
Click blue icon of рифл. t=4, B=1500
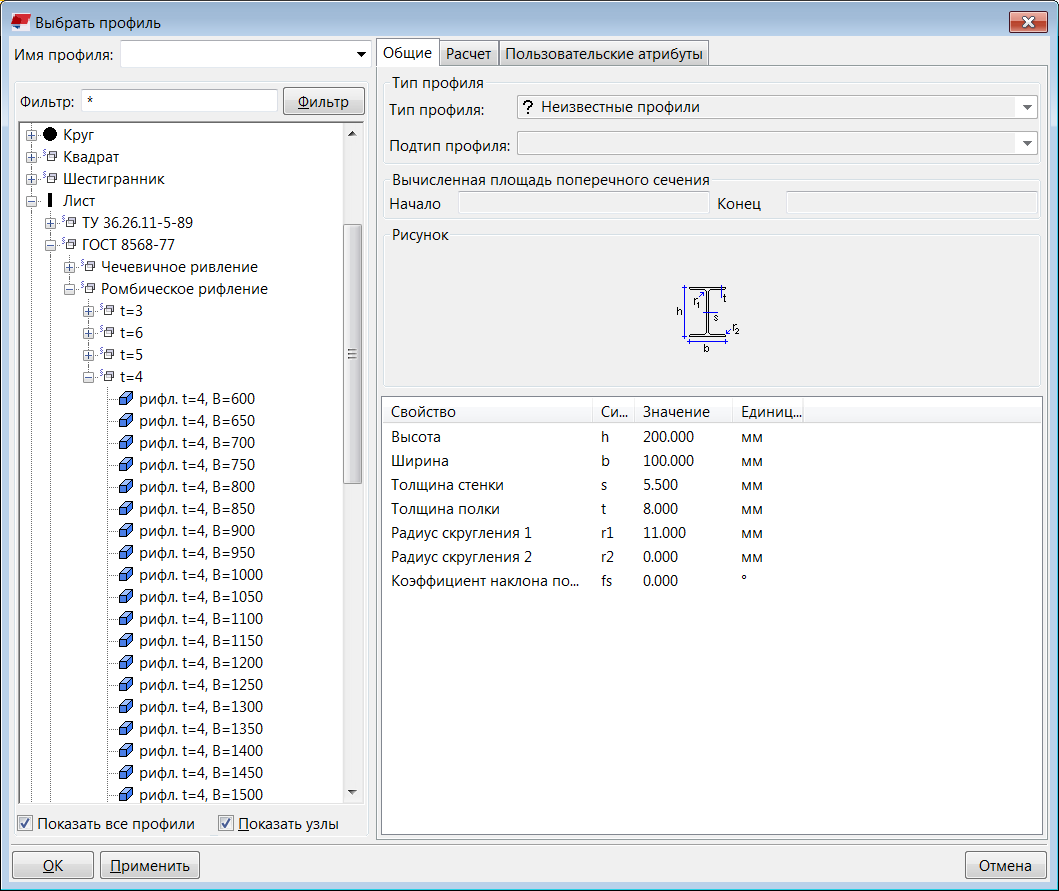[x=126, y=795]
